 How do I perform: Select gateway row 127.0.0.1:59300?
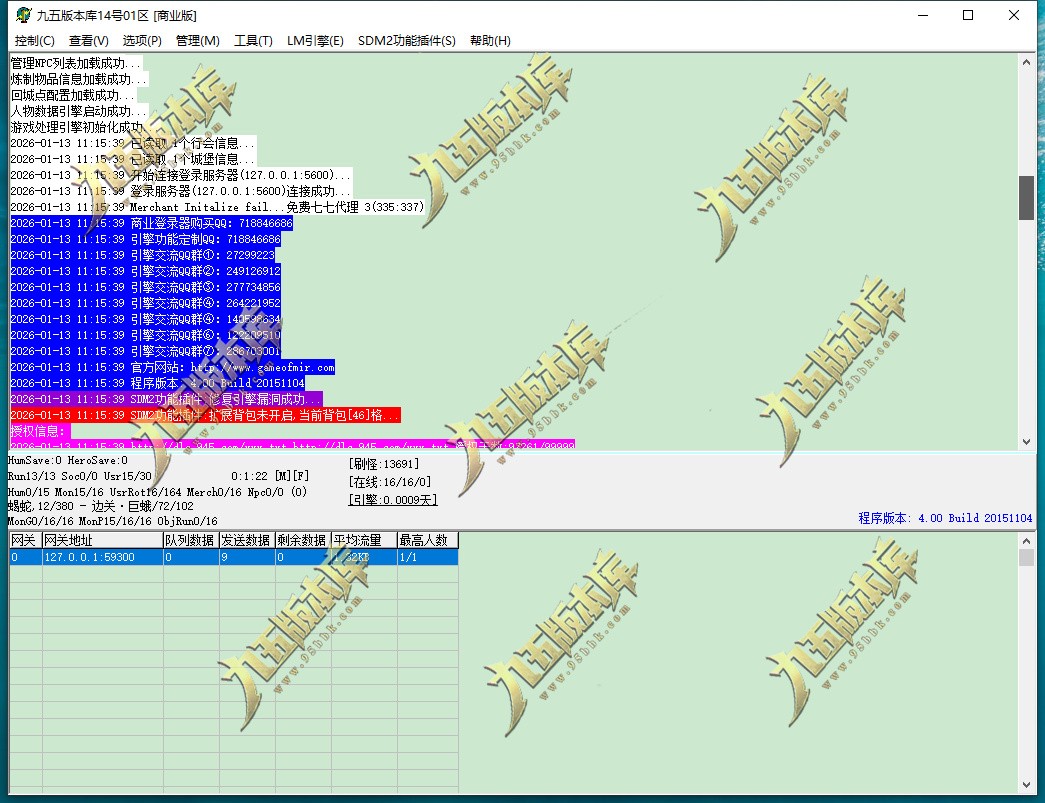click(233, 557)
